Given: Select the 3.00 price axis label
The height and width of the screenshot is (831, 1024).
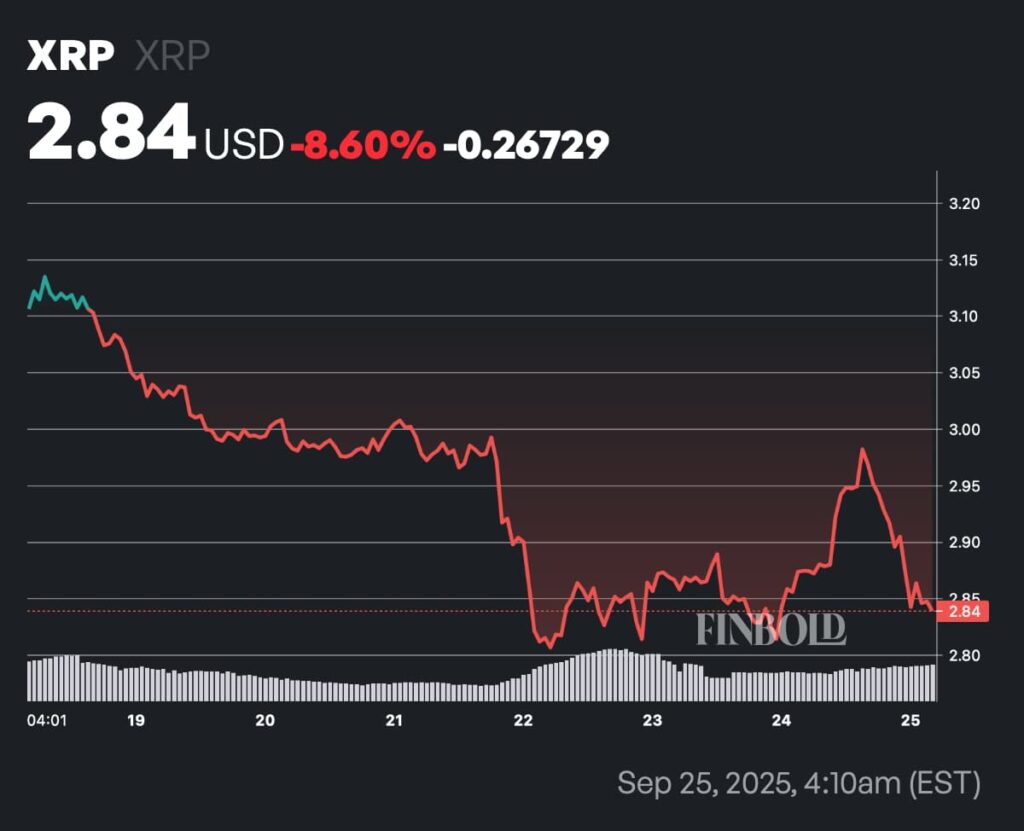Looking at the screenshot, I should tap(962, 429).
